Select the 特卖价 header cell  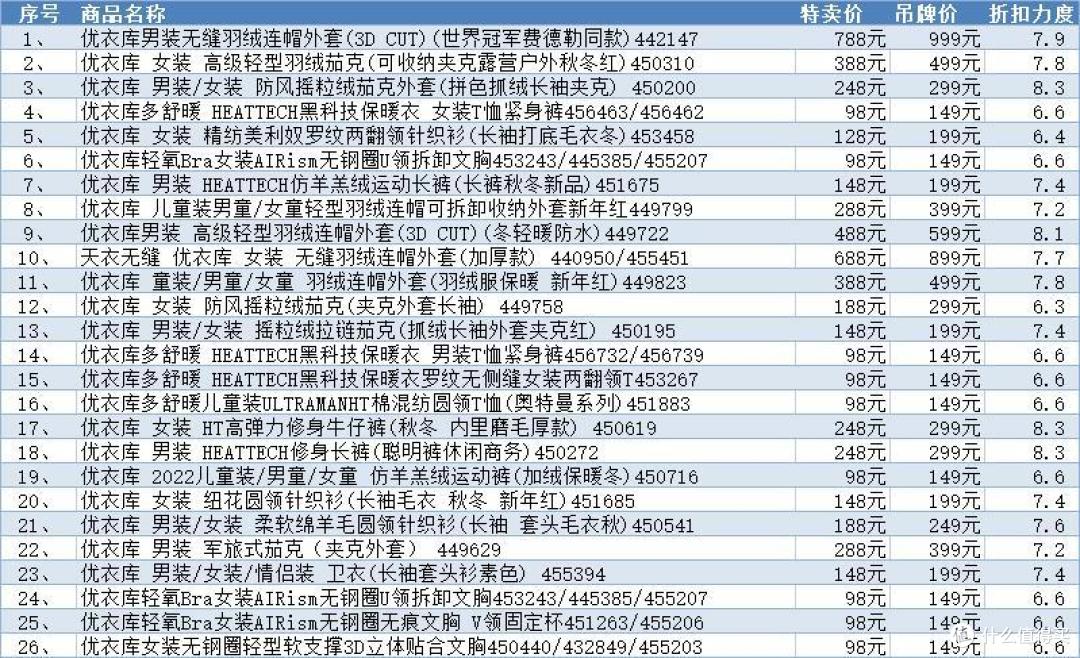pos(831,14)
